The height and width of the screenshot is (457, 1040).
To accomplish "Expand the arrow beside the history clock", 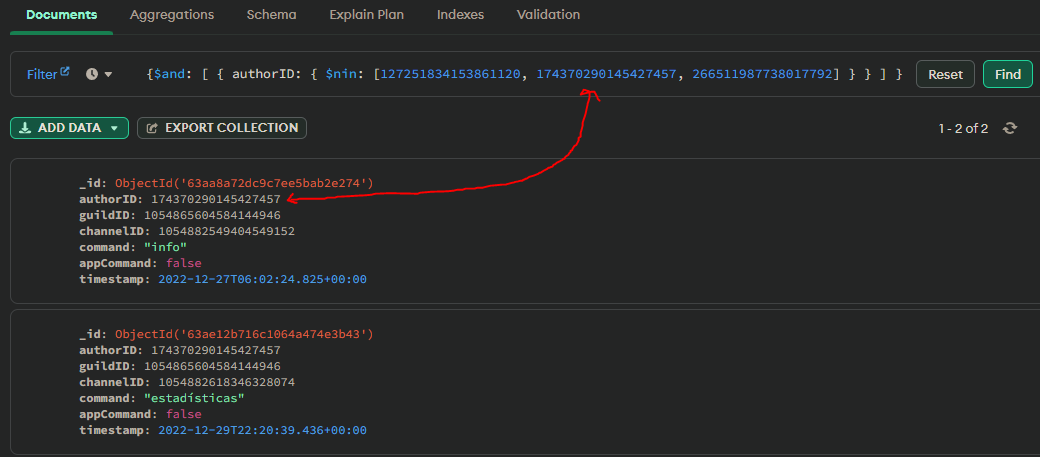I will coord(108,75).
